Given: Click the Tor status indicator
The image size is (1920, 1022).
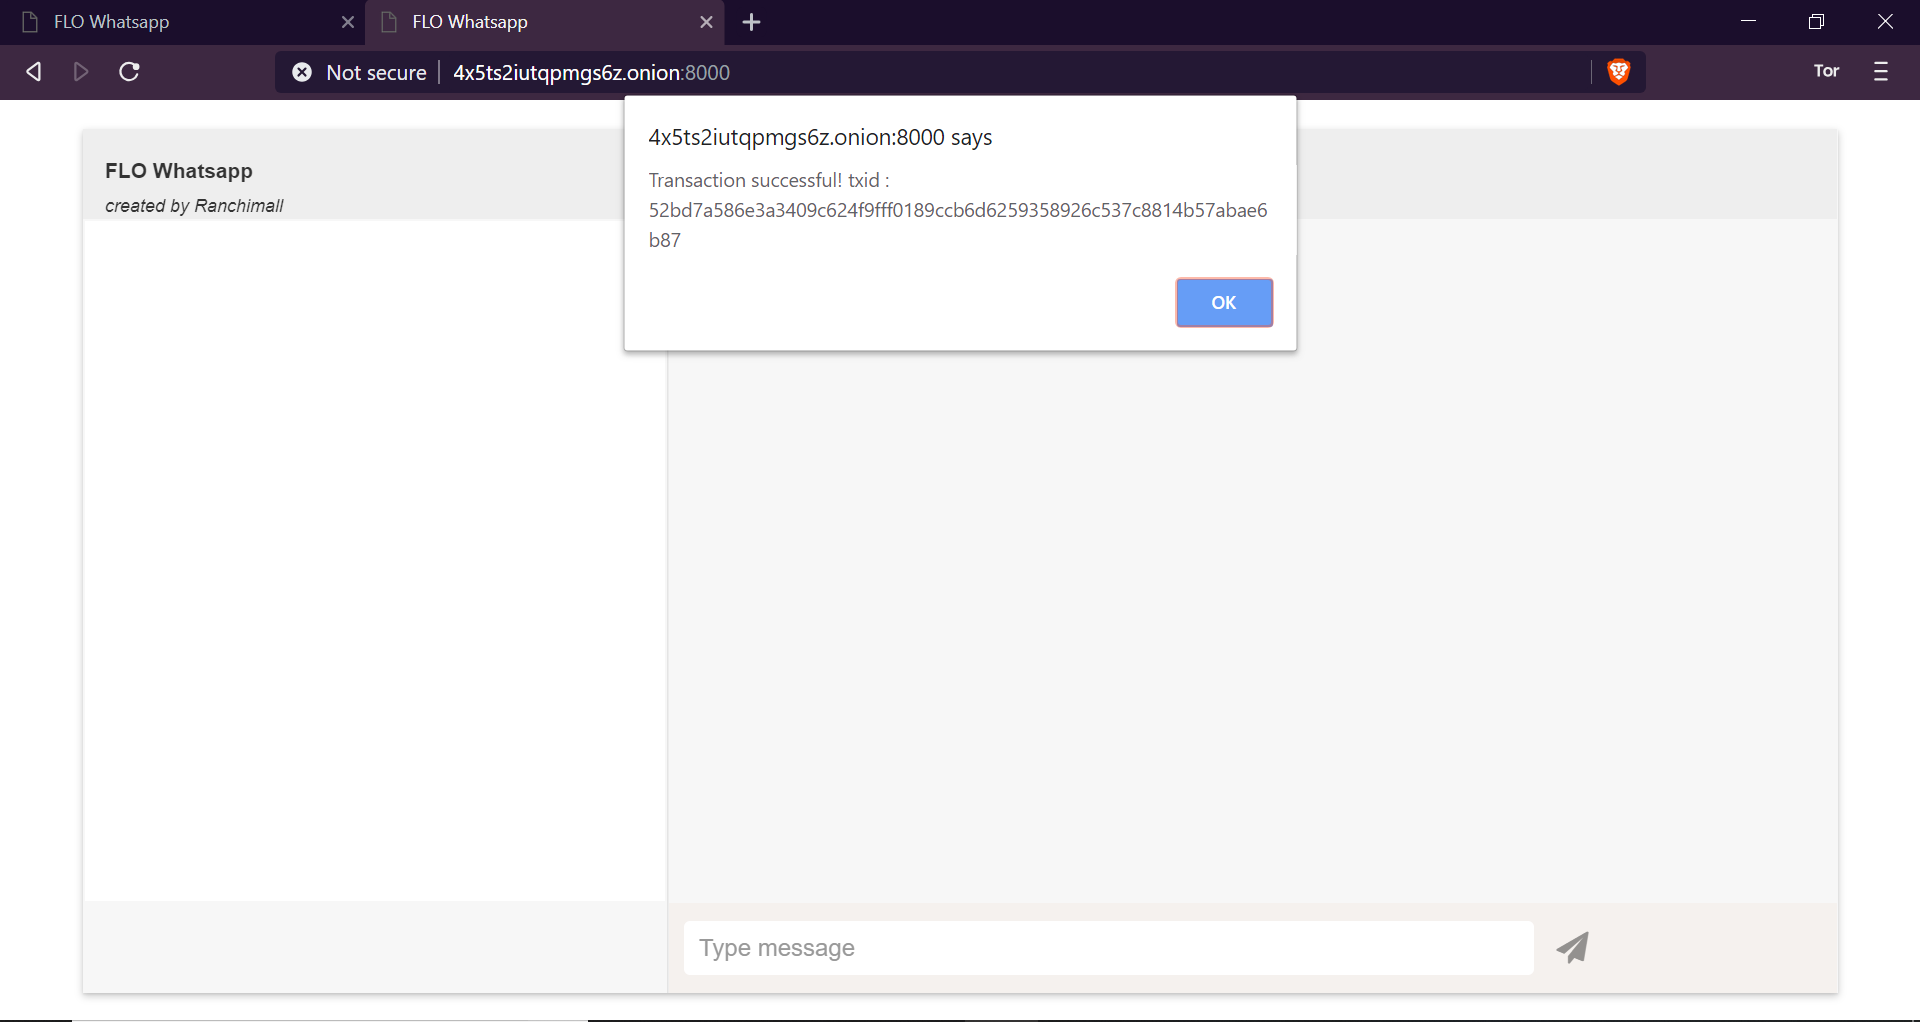Looking at the screenshot, I should point(1825,71).
